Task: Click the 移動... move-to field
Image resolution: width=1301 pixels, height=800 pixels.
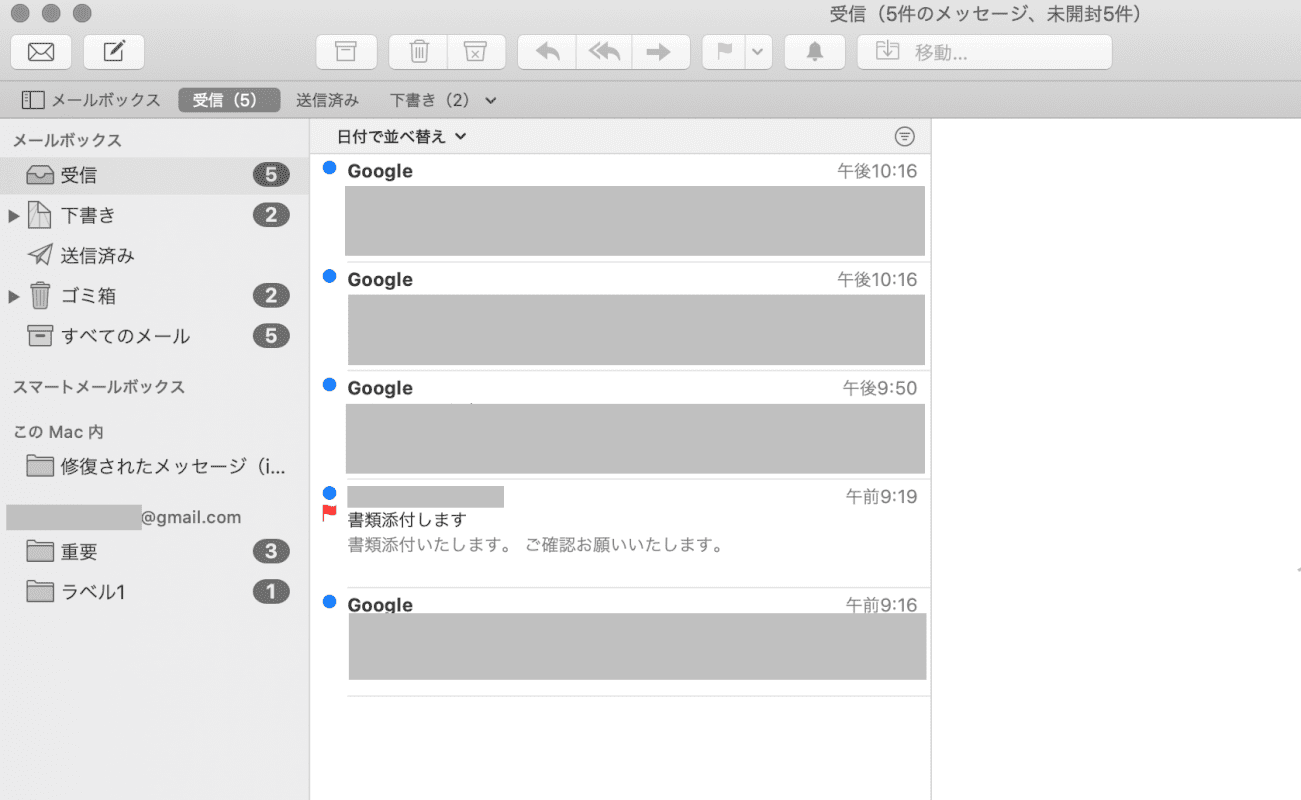Action: click(985, 52)
